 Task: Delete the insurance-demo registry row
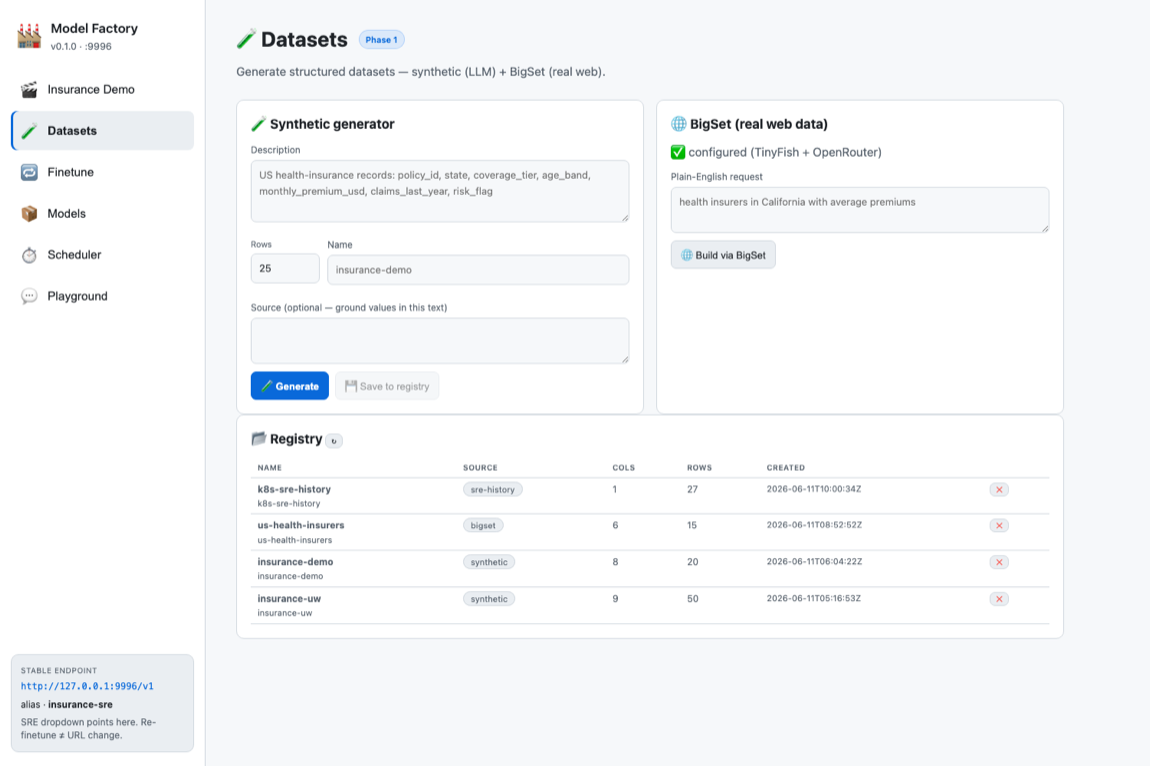[x=999, y=562]
